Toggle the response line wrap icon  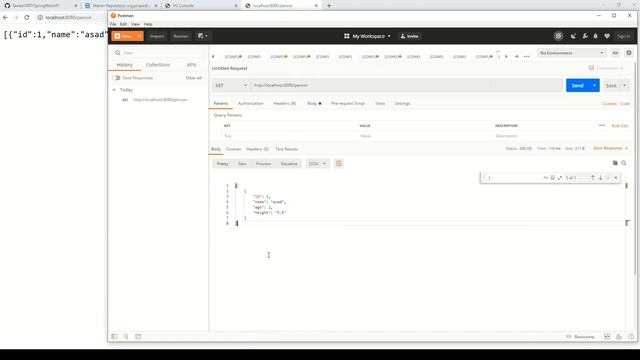point(338,164)
